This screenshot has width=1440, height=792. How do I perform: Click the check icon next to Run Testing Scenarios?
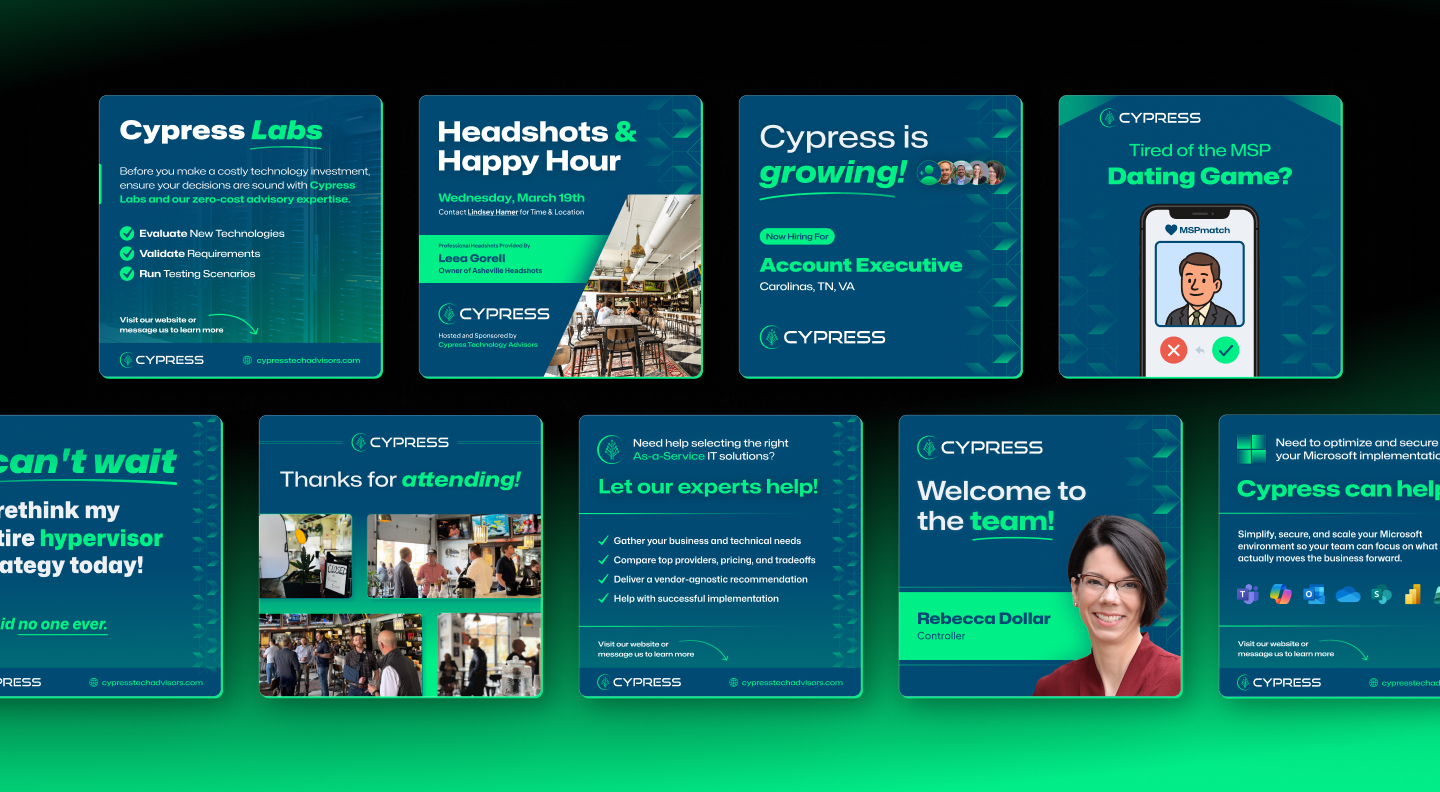point(127,273)
